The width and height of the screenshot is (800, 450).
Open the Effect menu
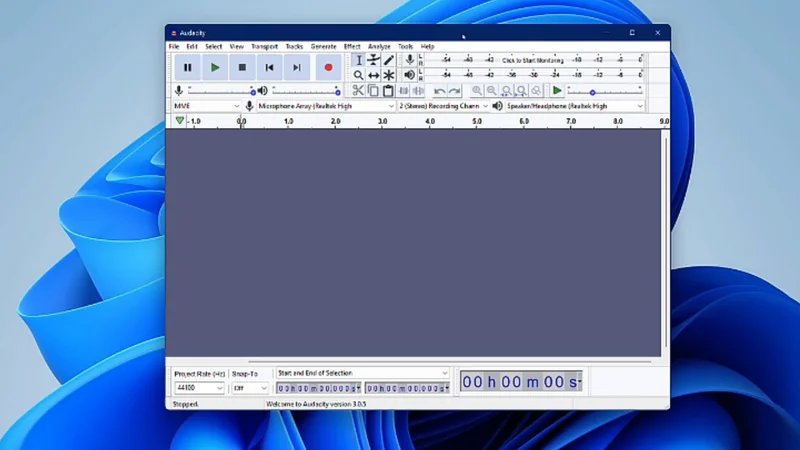point(352,46)
